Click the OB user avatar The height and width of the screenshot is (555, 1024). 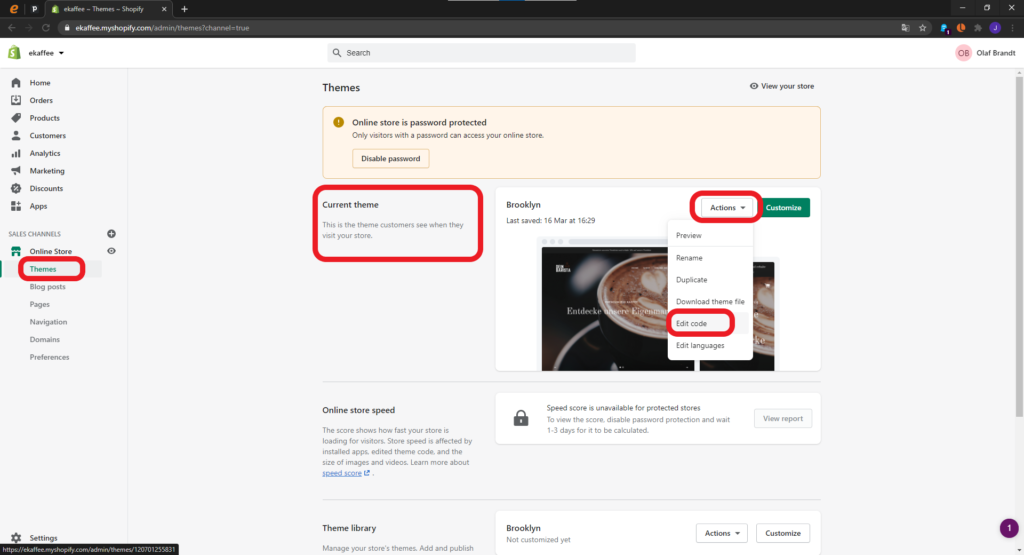click(963, 53)
